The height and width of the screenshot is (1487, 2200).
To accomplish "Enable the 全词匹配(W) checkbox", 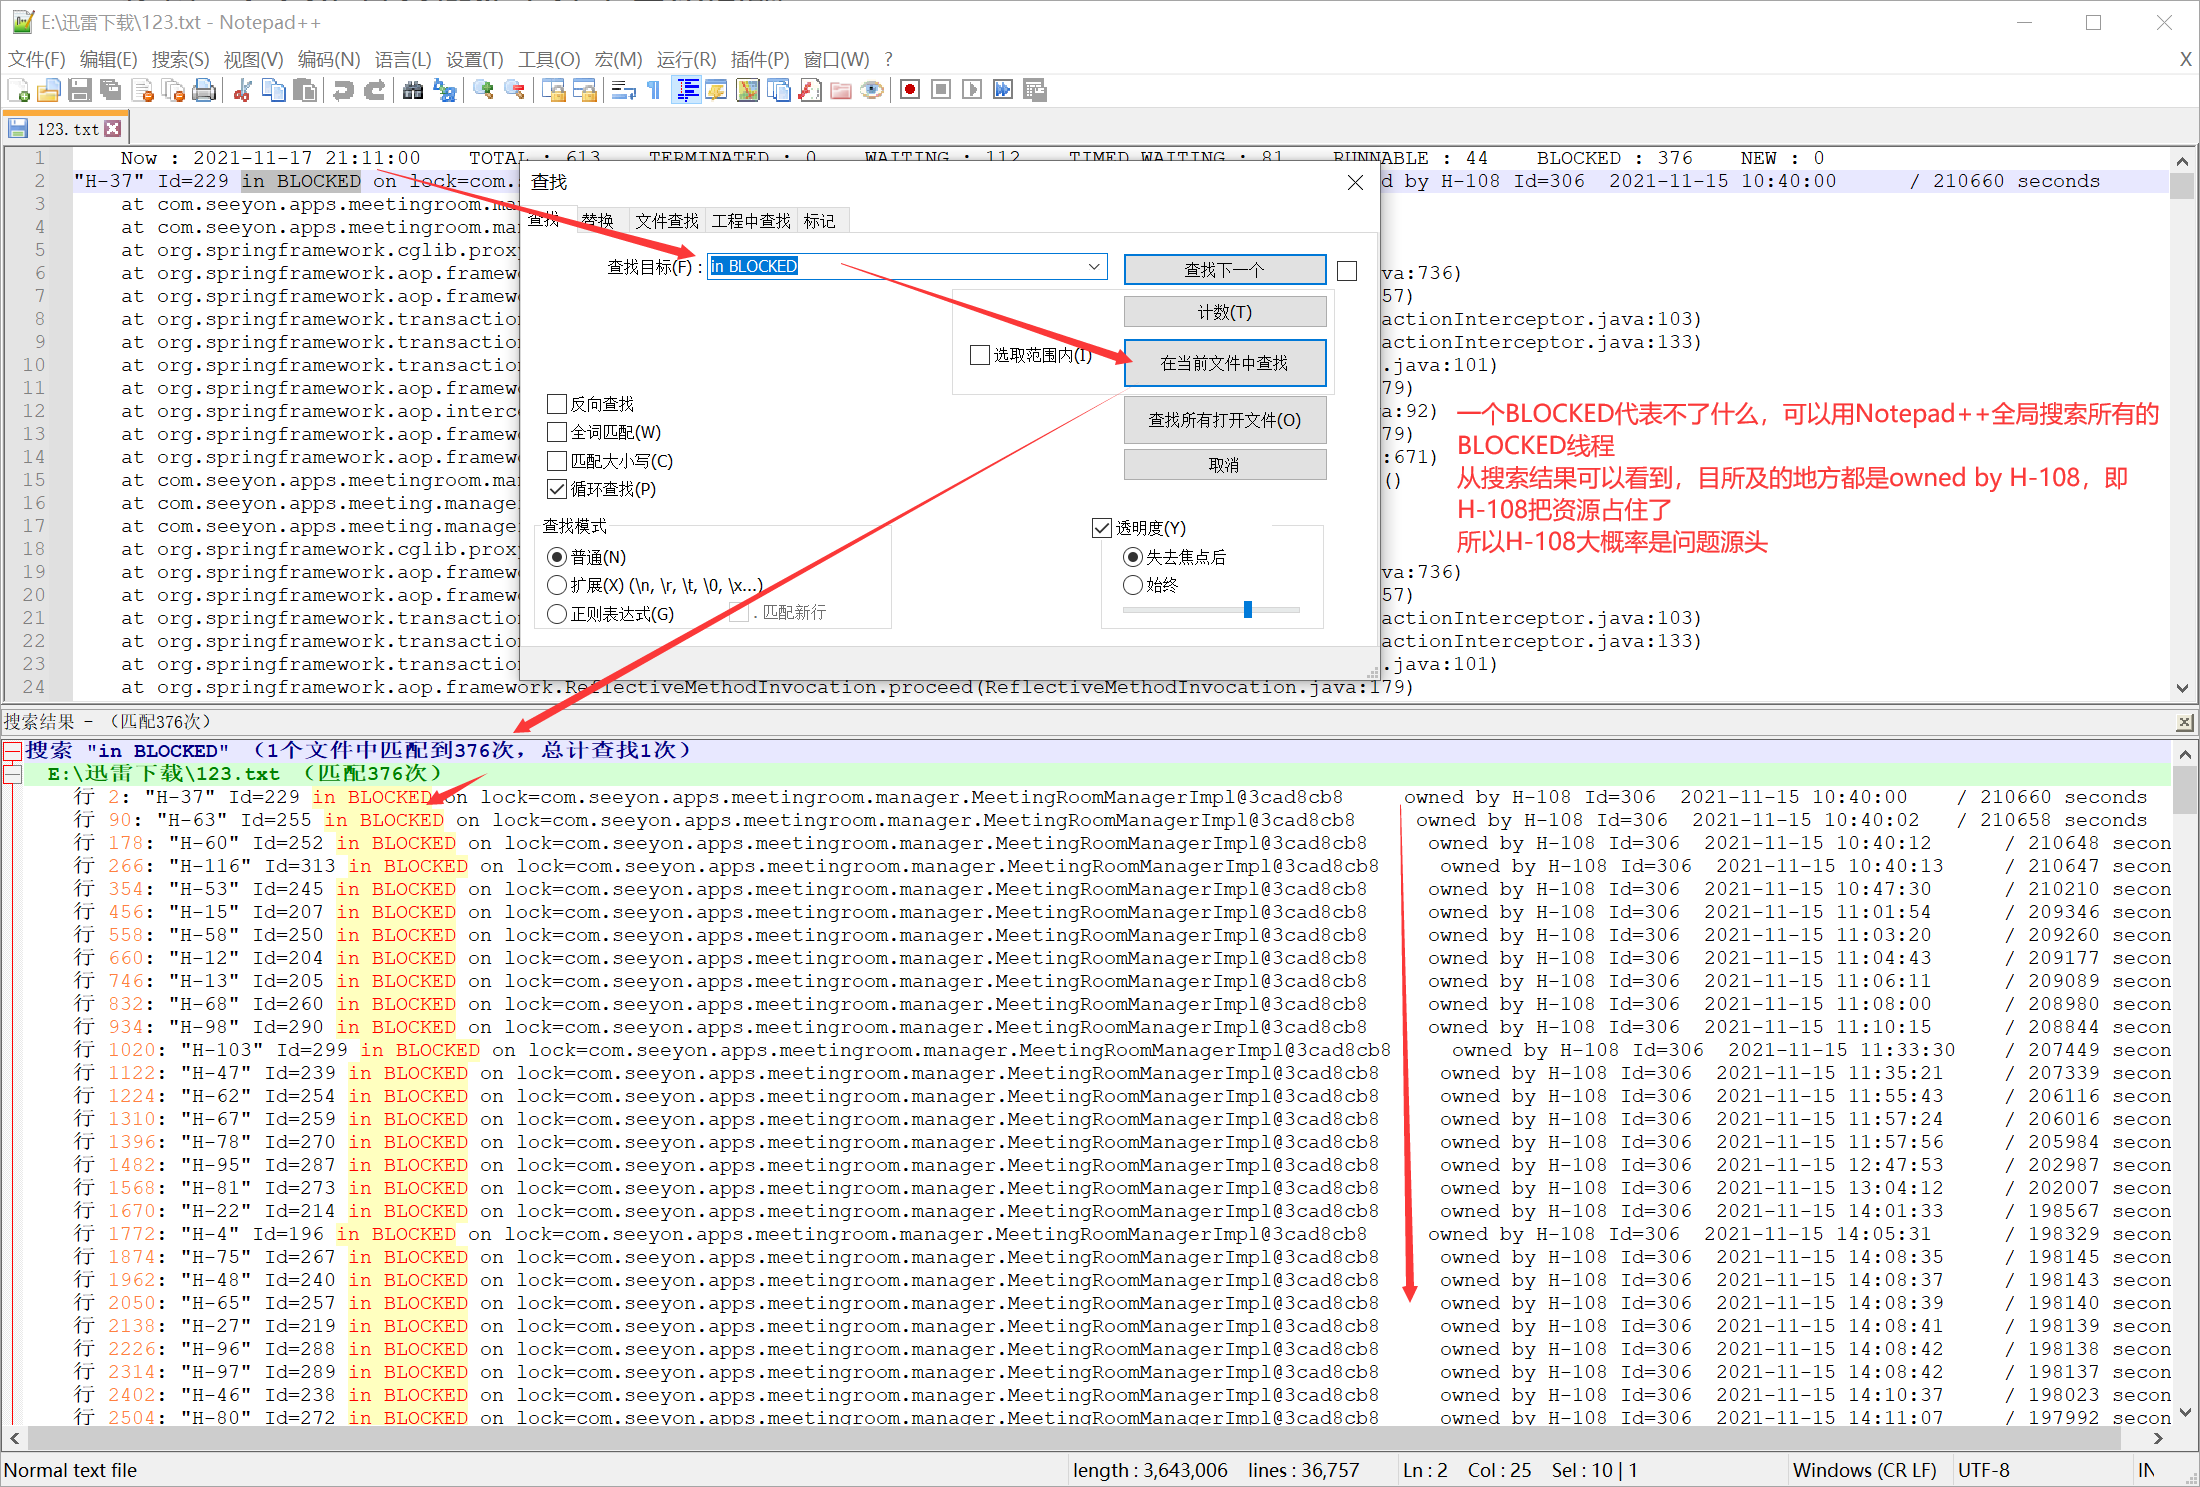I will [x=557, y=432].
